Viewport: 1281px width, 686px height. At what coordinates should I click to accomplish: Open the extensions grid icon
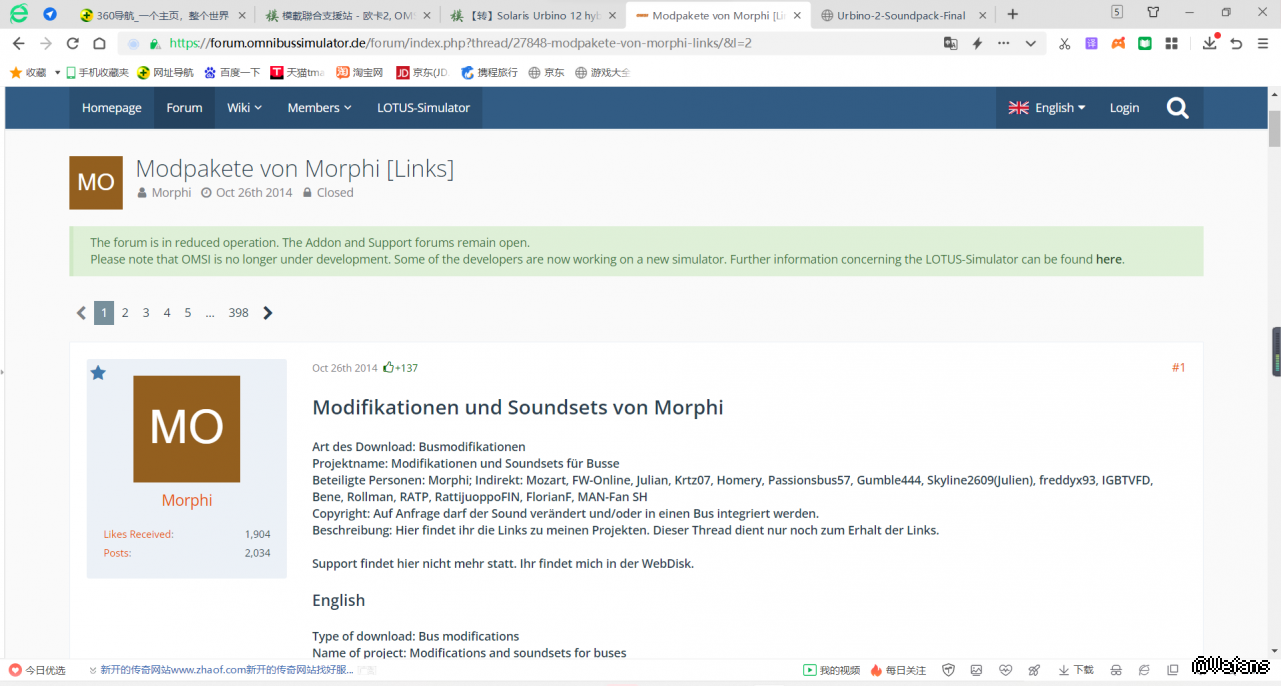1171,43
